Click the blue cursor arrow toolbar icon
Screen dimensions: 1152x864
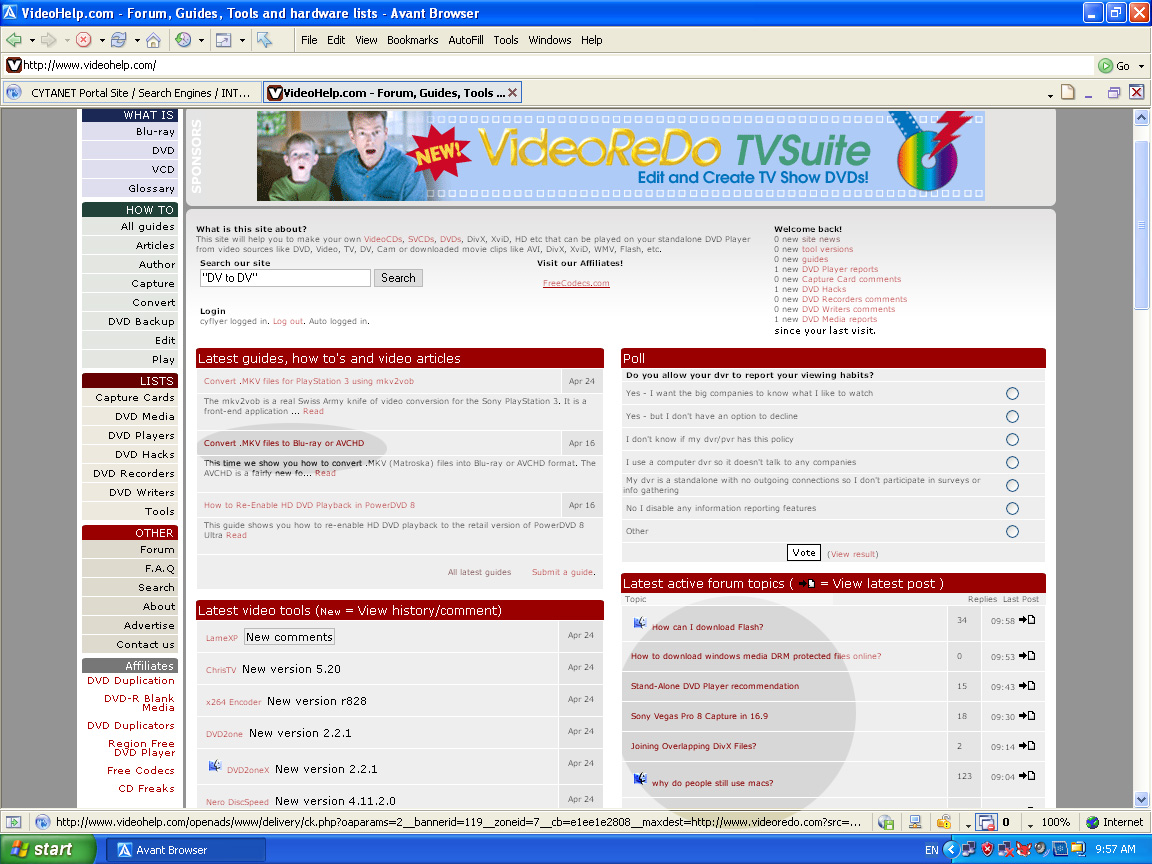pyautogui.click(x=264, y=40)
